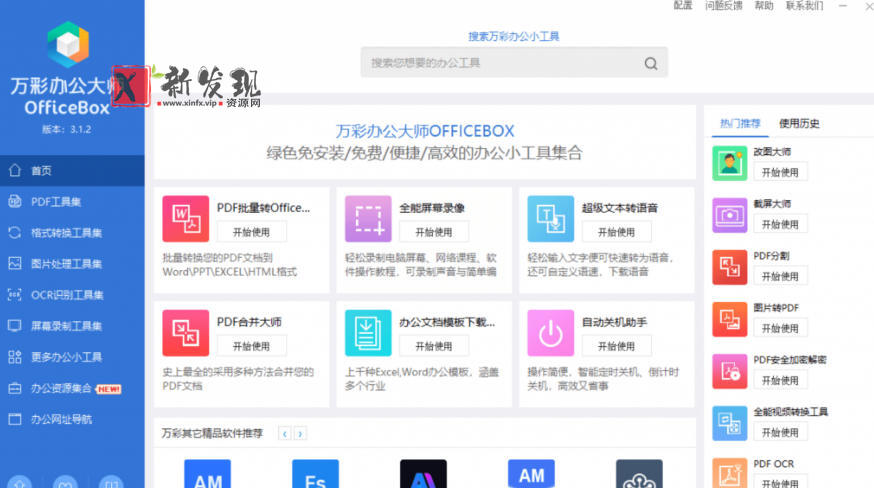Show next recommended software with right chevron
This screenshot has height=488, width=874.
tap(300, 433)
